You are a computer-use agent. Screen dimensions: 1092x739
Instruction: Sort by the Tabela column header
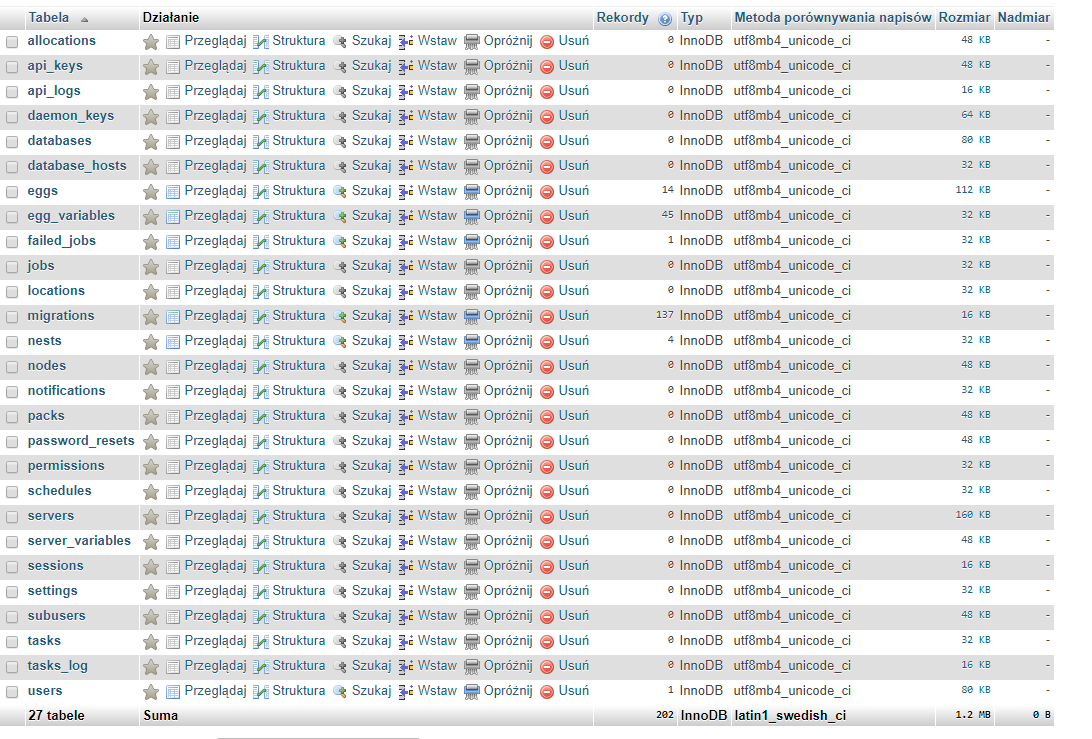click(x=49, y=18)
